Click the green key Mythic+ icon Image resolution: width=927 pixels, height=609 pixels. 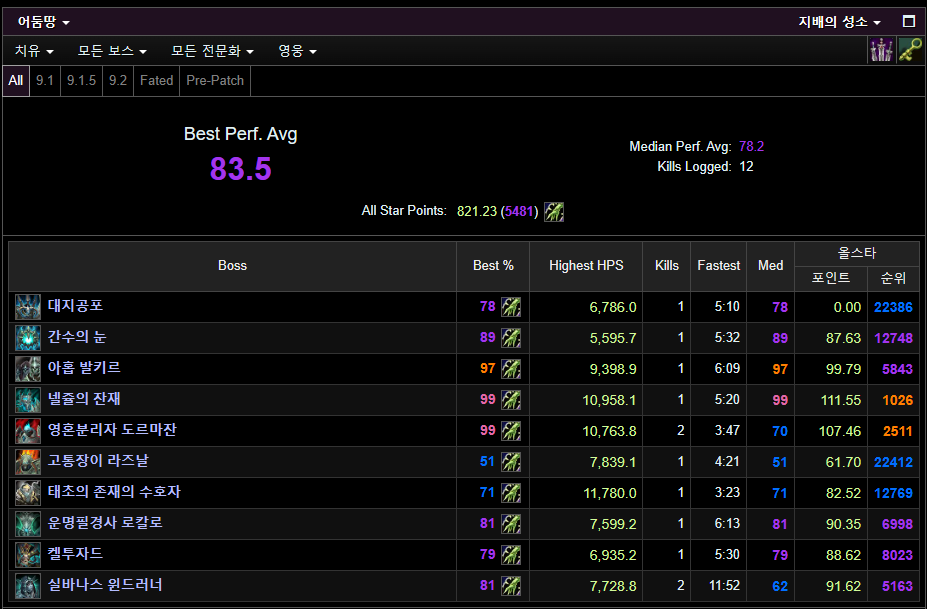tap(910, 50)
